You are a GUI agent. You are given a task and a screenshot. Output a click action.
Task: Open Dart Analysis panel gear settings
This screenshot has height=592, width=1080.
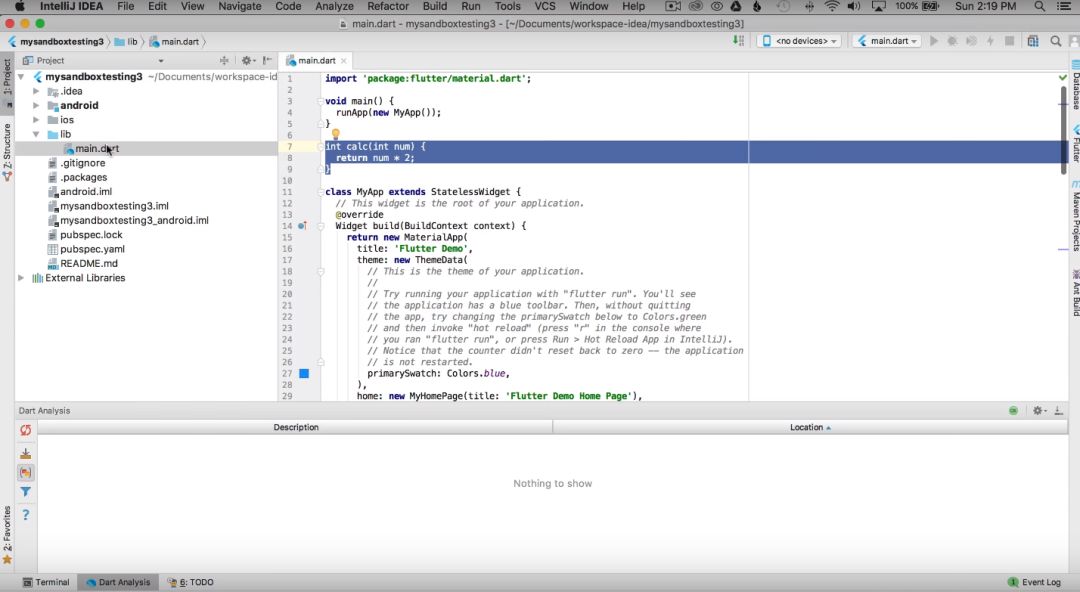pyautogui.click(x=1038, y=411)
